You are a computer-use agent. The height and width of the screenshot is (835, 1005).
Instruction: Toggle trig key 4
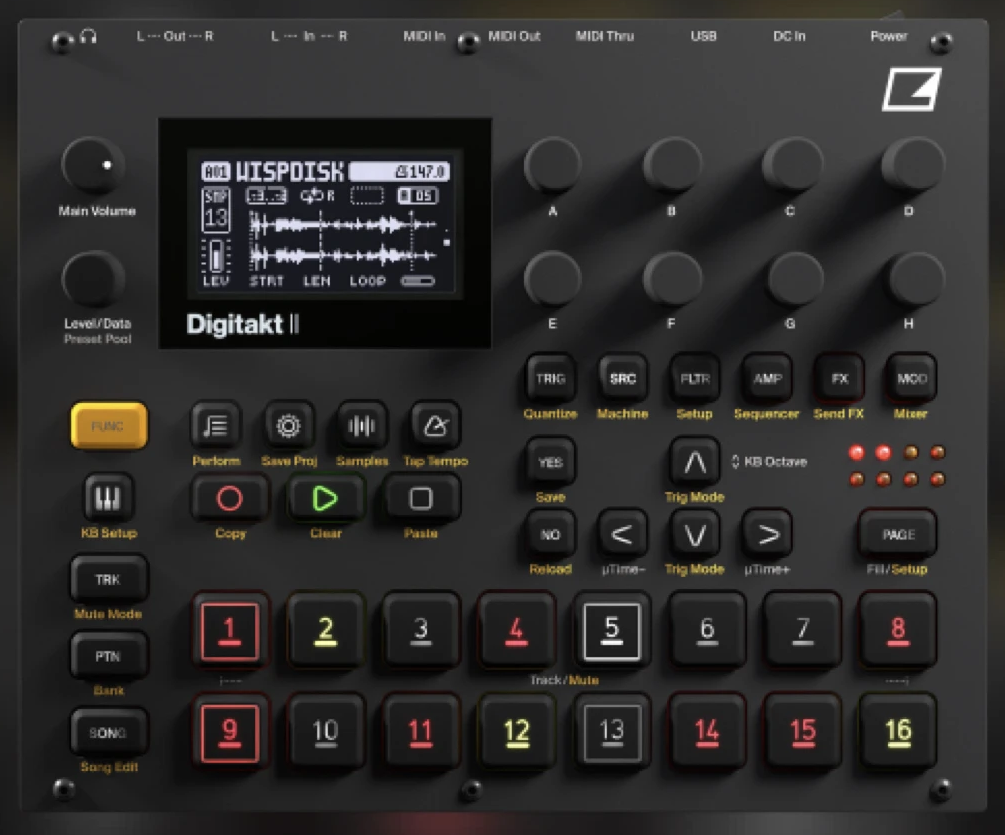(516, 631)
